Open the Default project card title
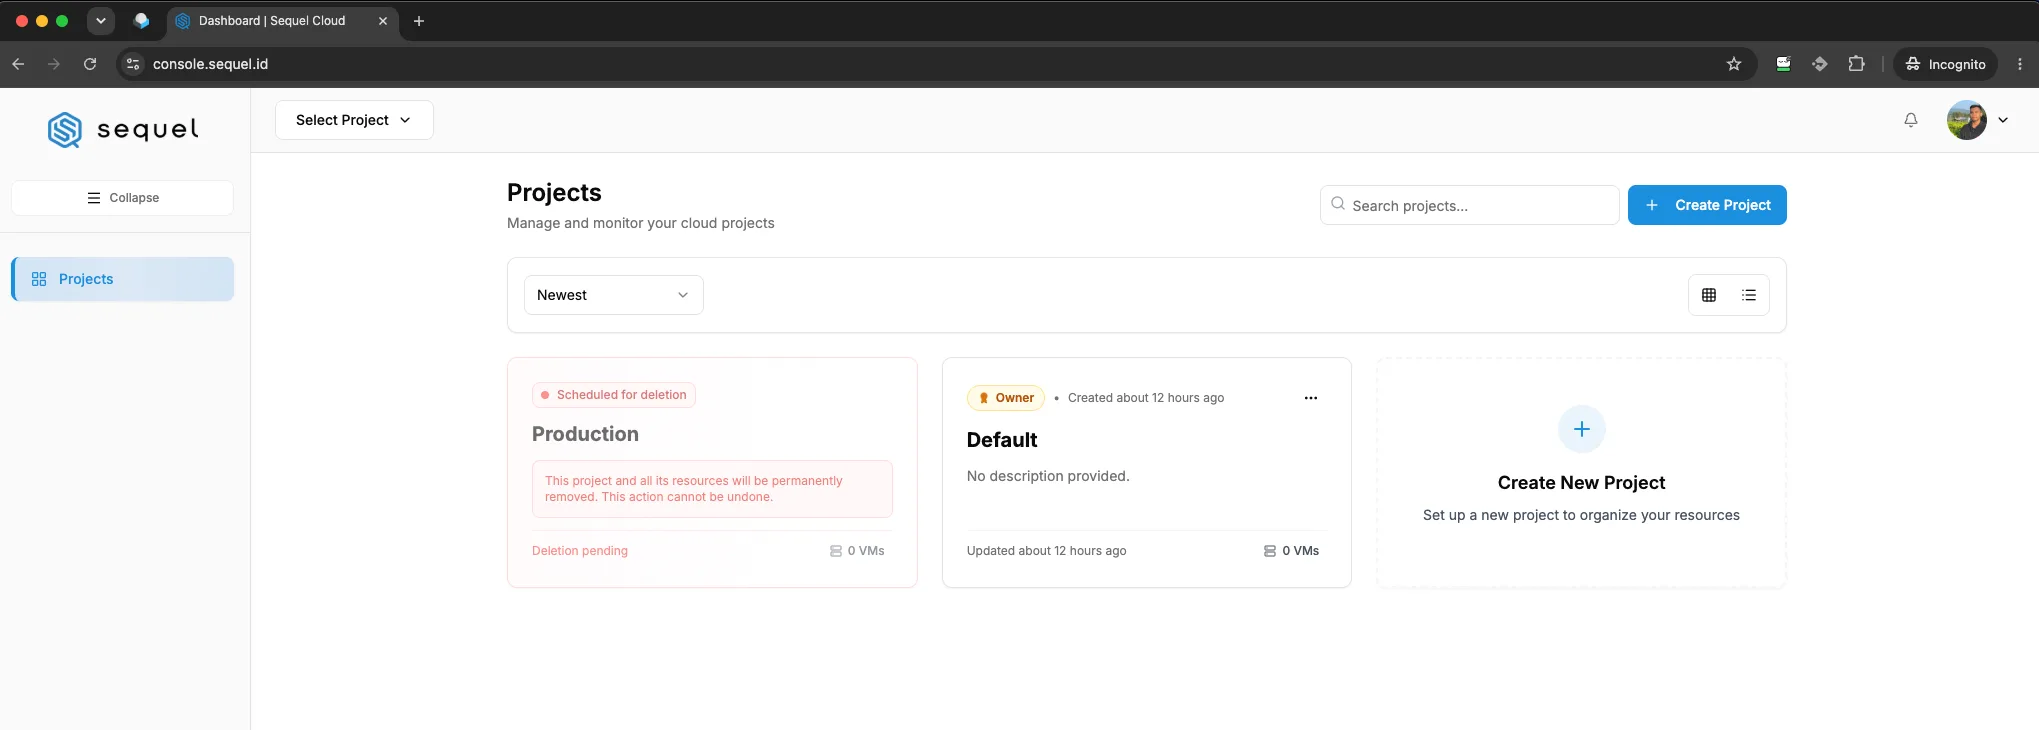The image size is (2039, 730). point(1002,440)
